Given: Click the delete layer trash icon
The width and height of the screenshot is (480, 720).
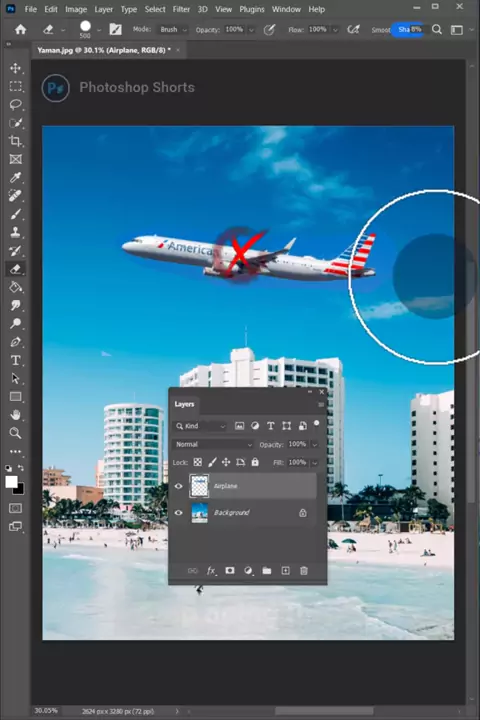Looking at the screenshot, I should click(x=304, y=571).
